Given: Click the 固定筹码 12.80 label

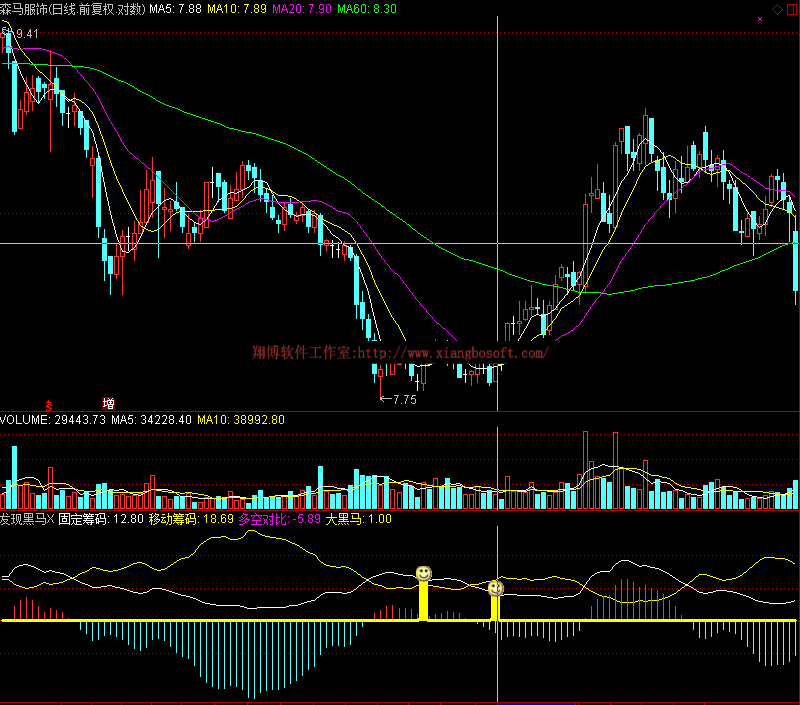Looking at the screenshot, I should pos(100,520).
